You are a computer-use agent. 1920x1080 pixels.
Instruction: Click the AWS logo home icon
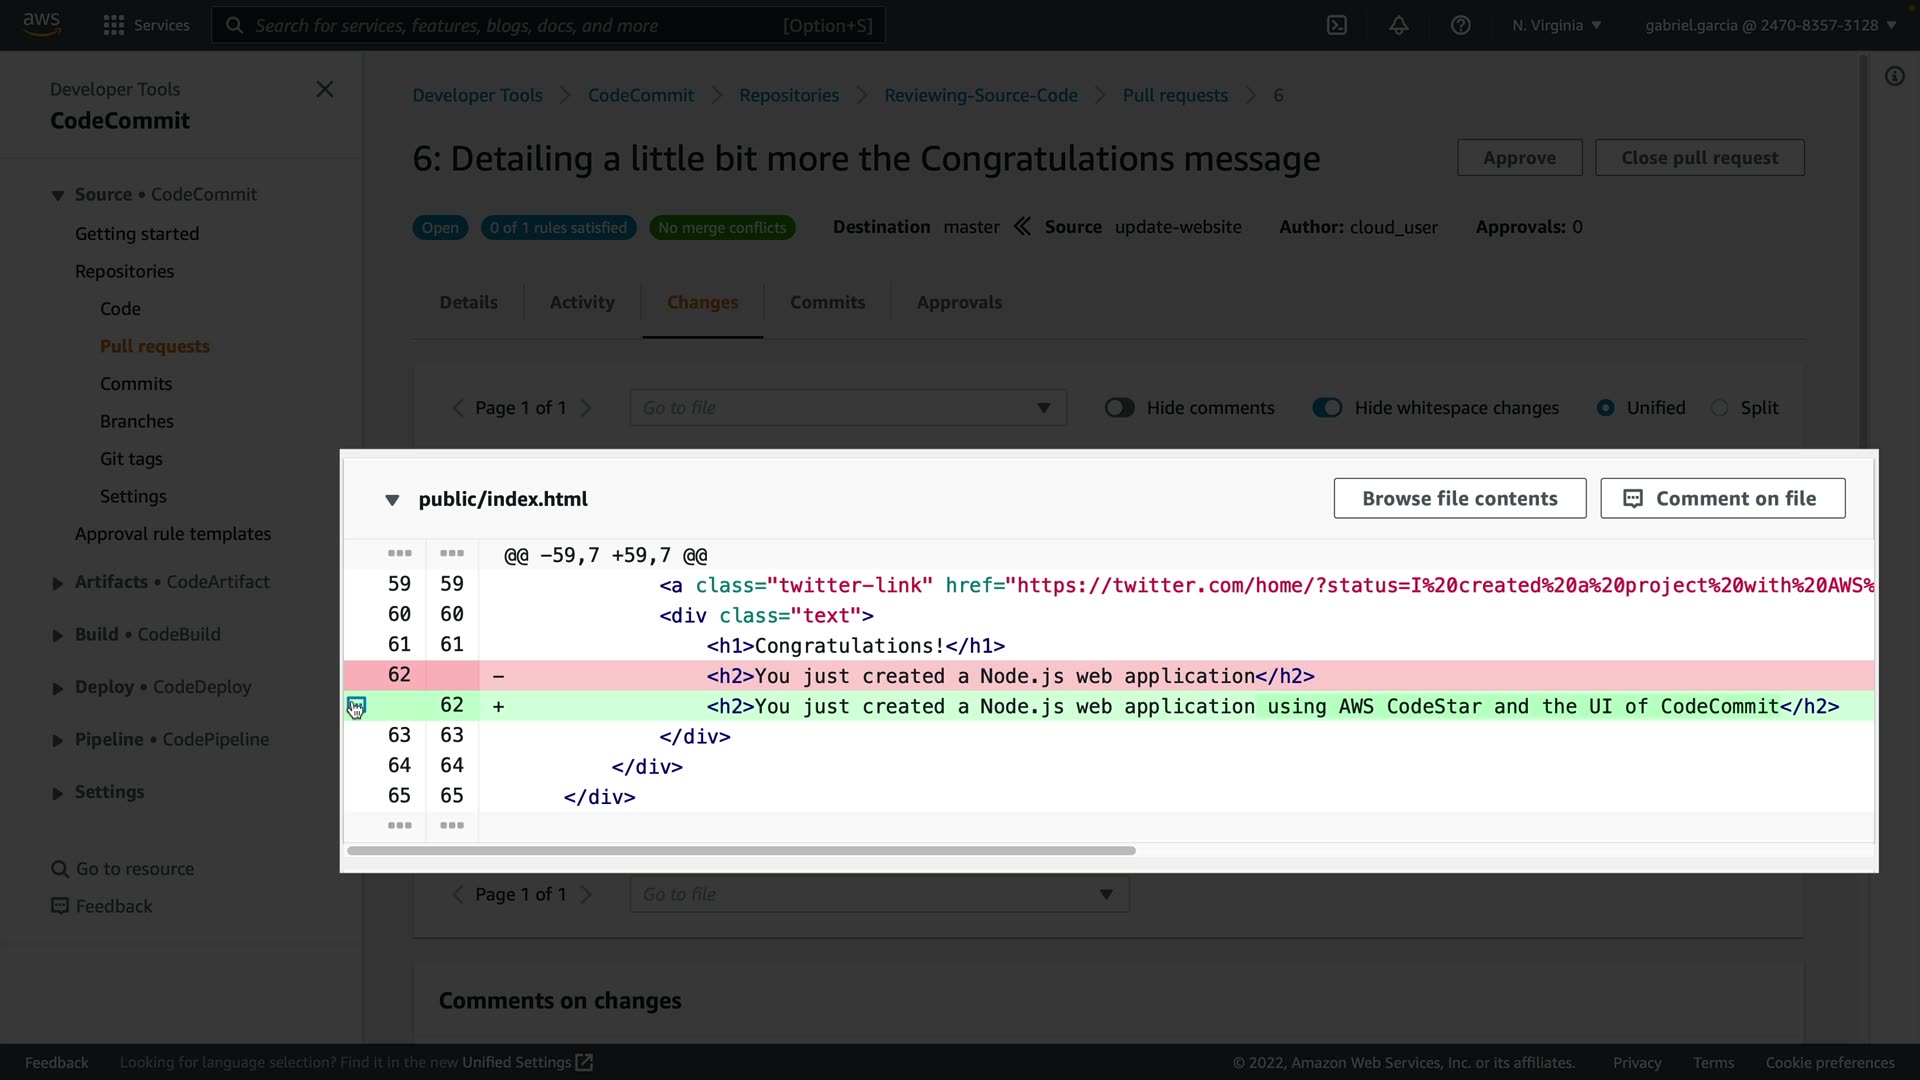(41, 23)
